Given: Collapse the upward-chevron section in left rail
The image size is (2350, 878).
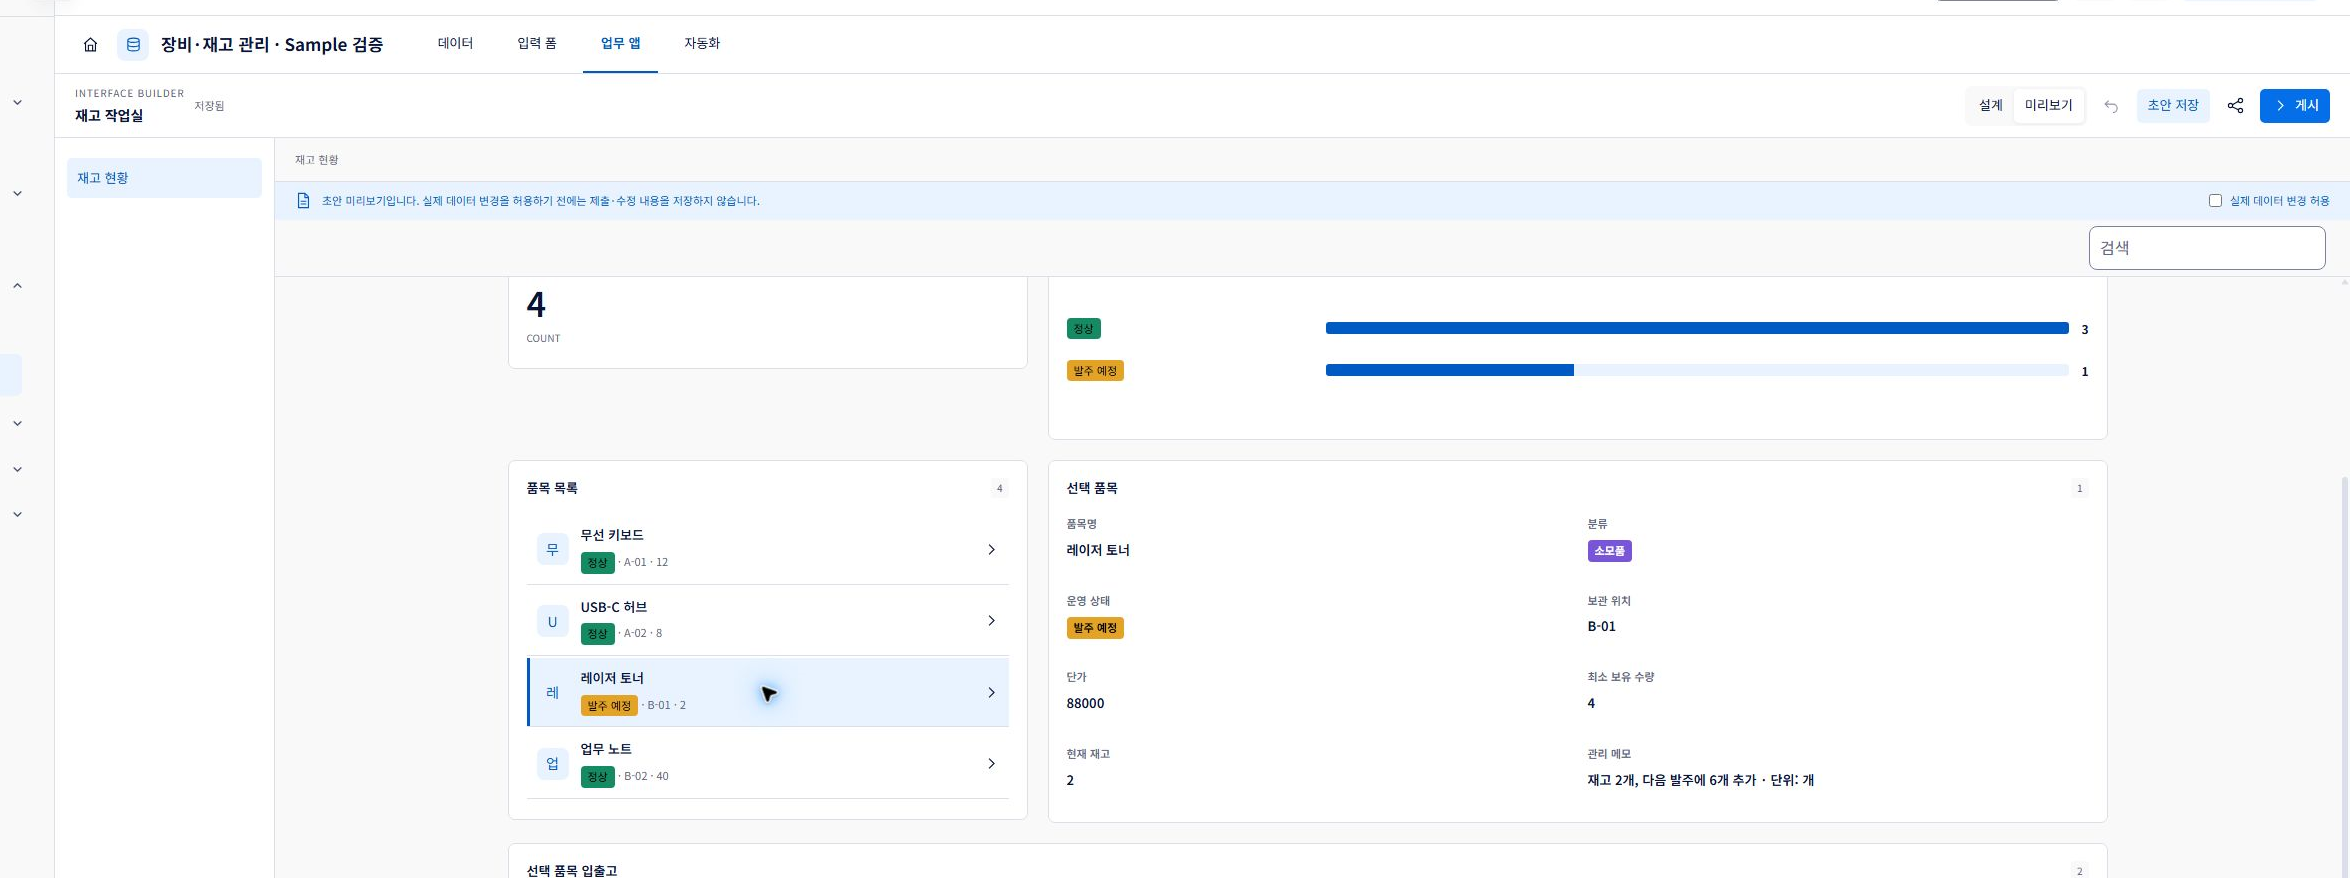Looking at the screenshot, I should point(17,286).
